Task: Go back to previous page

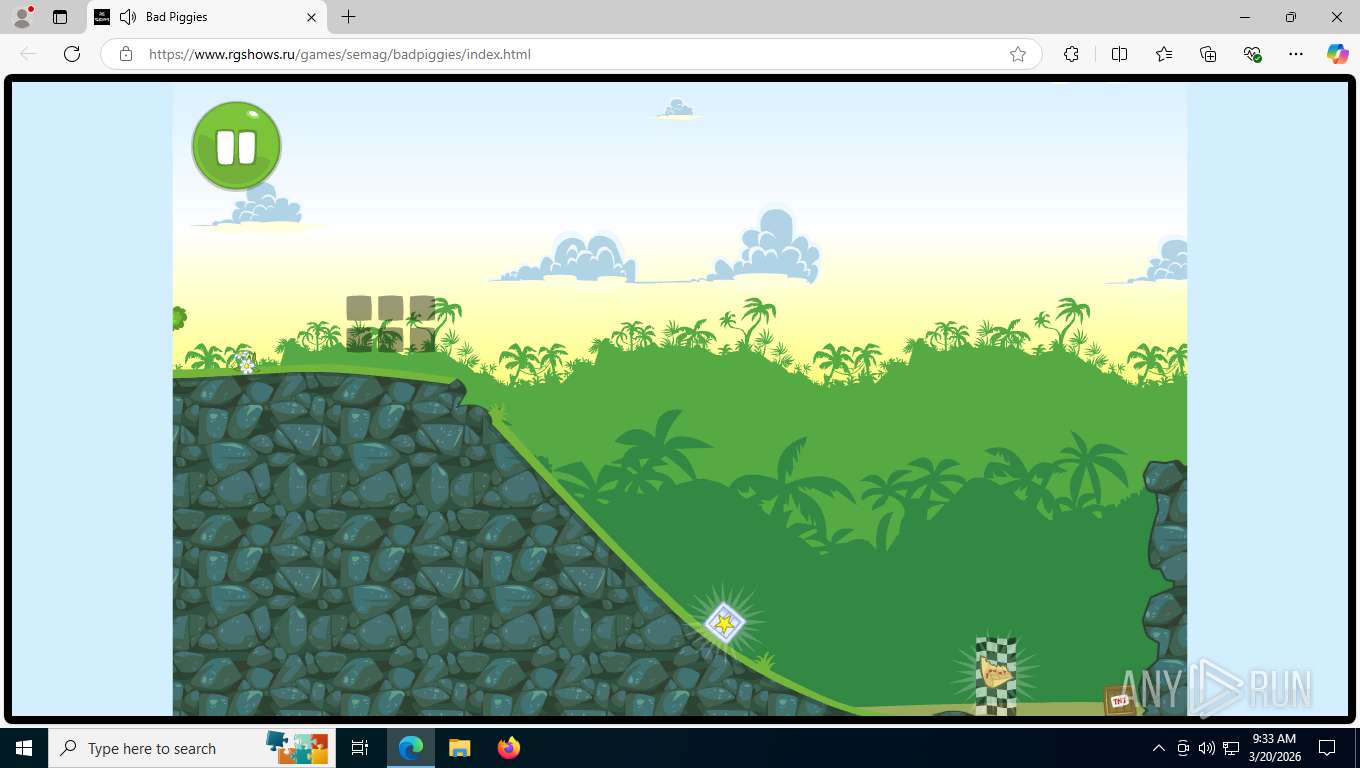Action: 28,54
